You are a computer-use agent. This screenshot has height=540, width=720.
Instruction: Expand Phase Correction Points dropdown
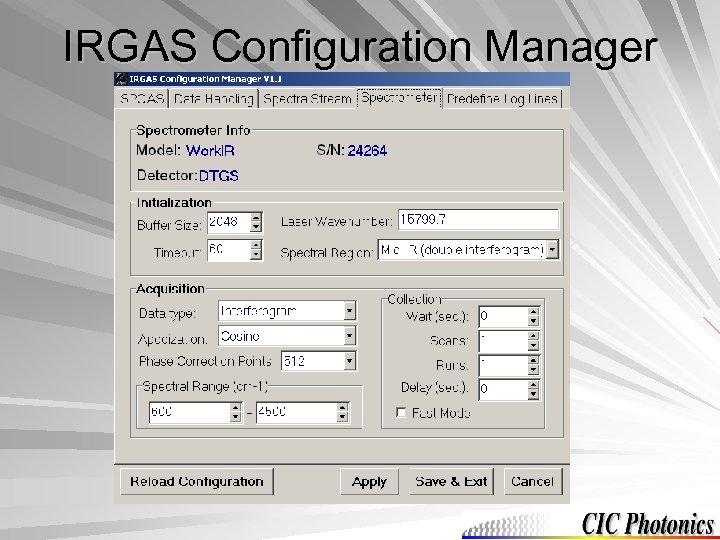(349, 361)
